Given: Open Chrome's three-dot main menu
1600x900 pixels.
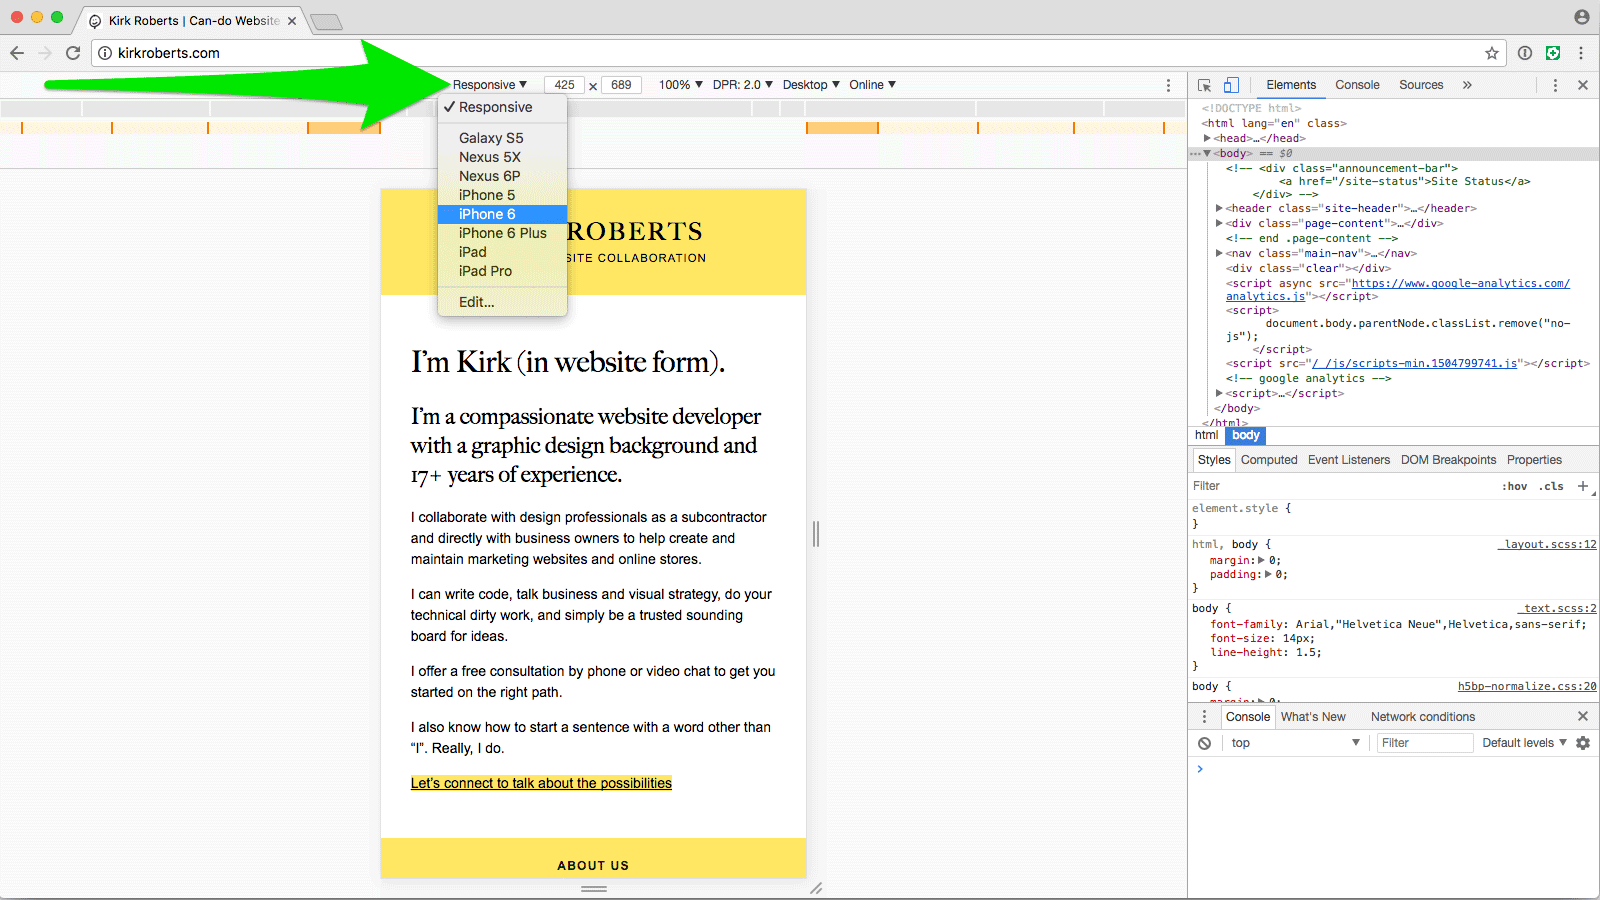Looking at the screenshot, I should [1581, 53].
